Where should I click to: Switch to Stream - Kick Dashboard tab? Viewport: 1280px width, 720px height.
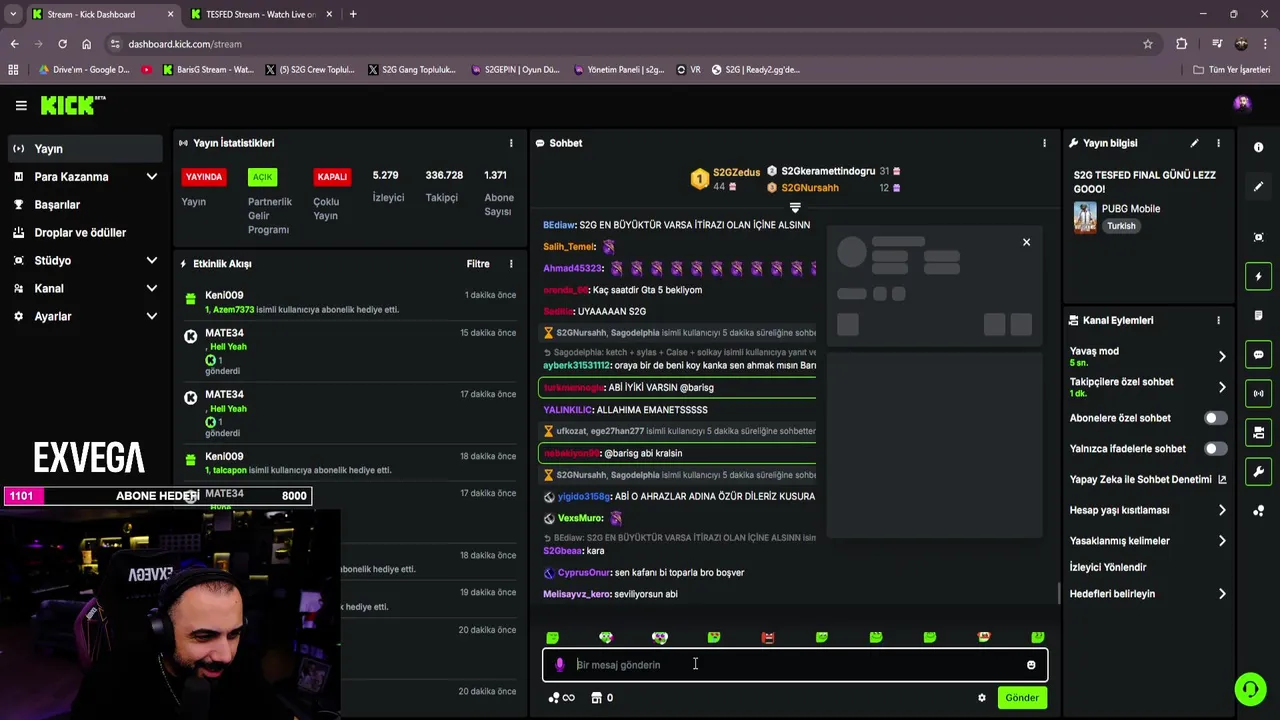pyautogui.click(x=101, y=14)
